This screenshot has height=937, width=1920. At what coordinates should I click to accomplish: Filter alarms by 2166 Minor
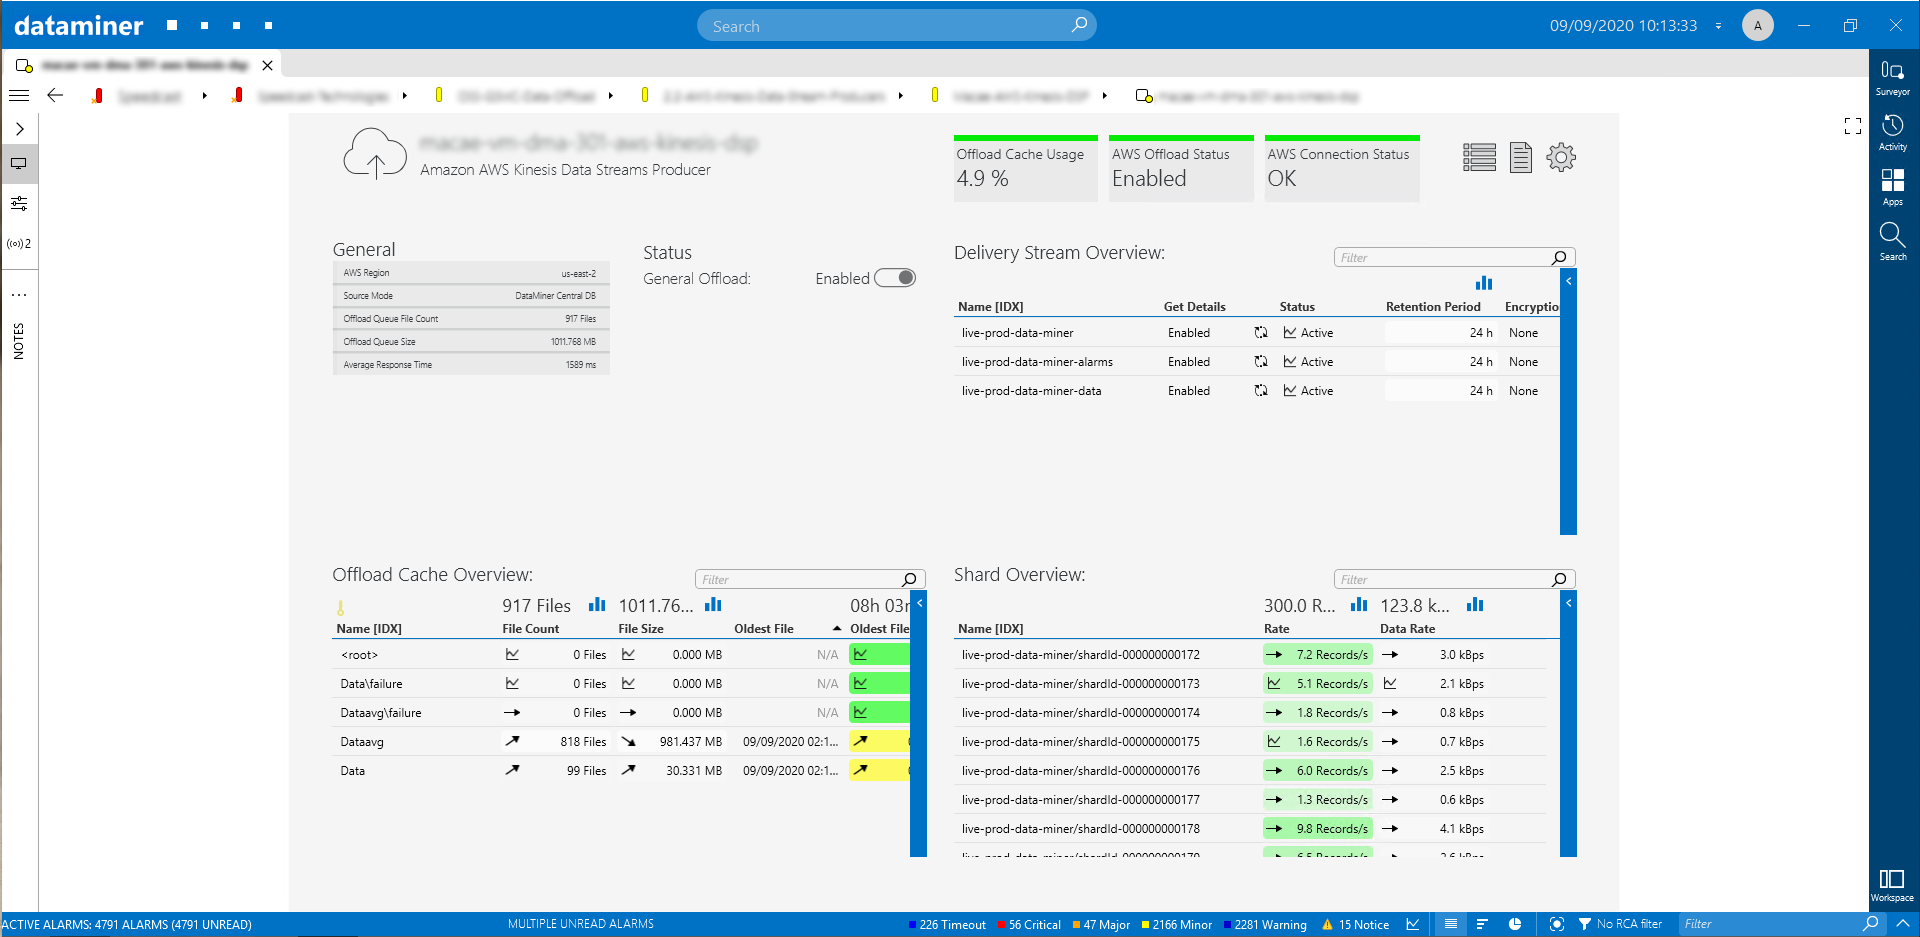coord(1176,925)
